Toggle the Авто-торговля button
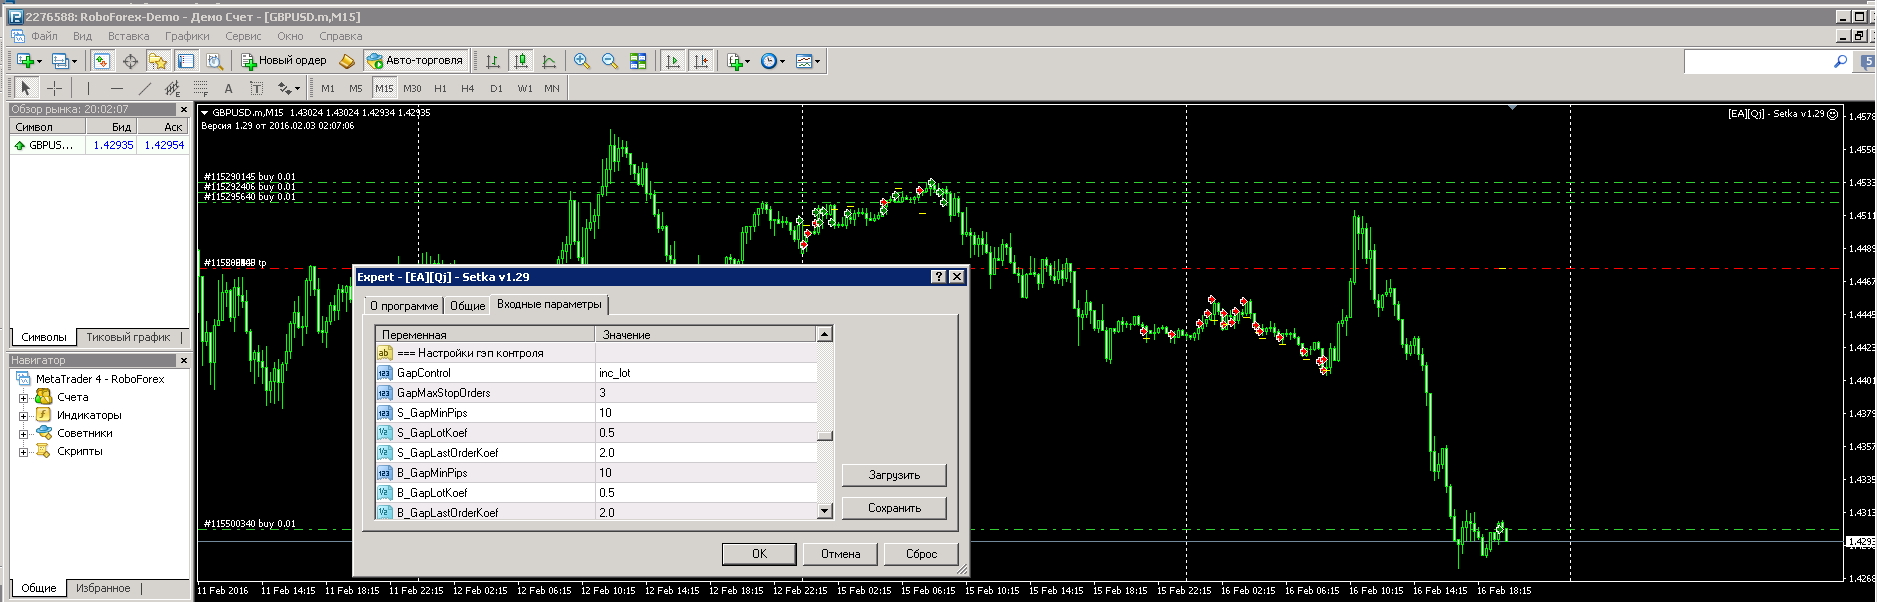 pyautogui.click(x=416, y=61)
